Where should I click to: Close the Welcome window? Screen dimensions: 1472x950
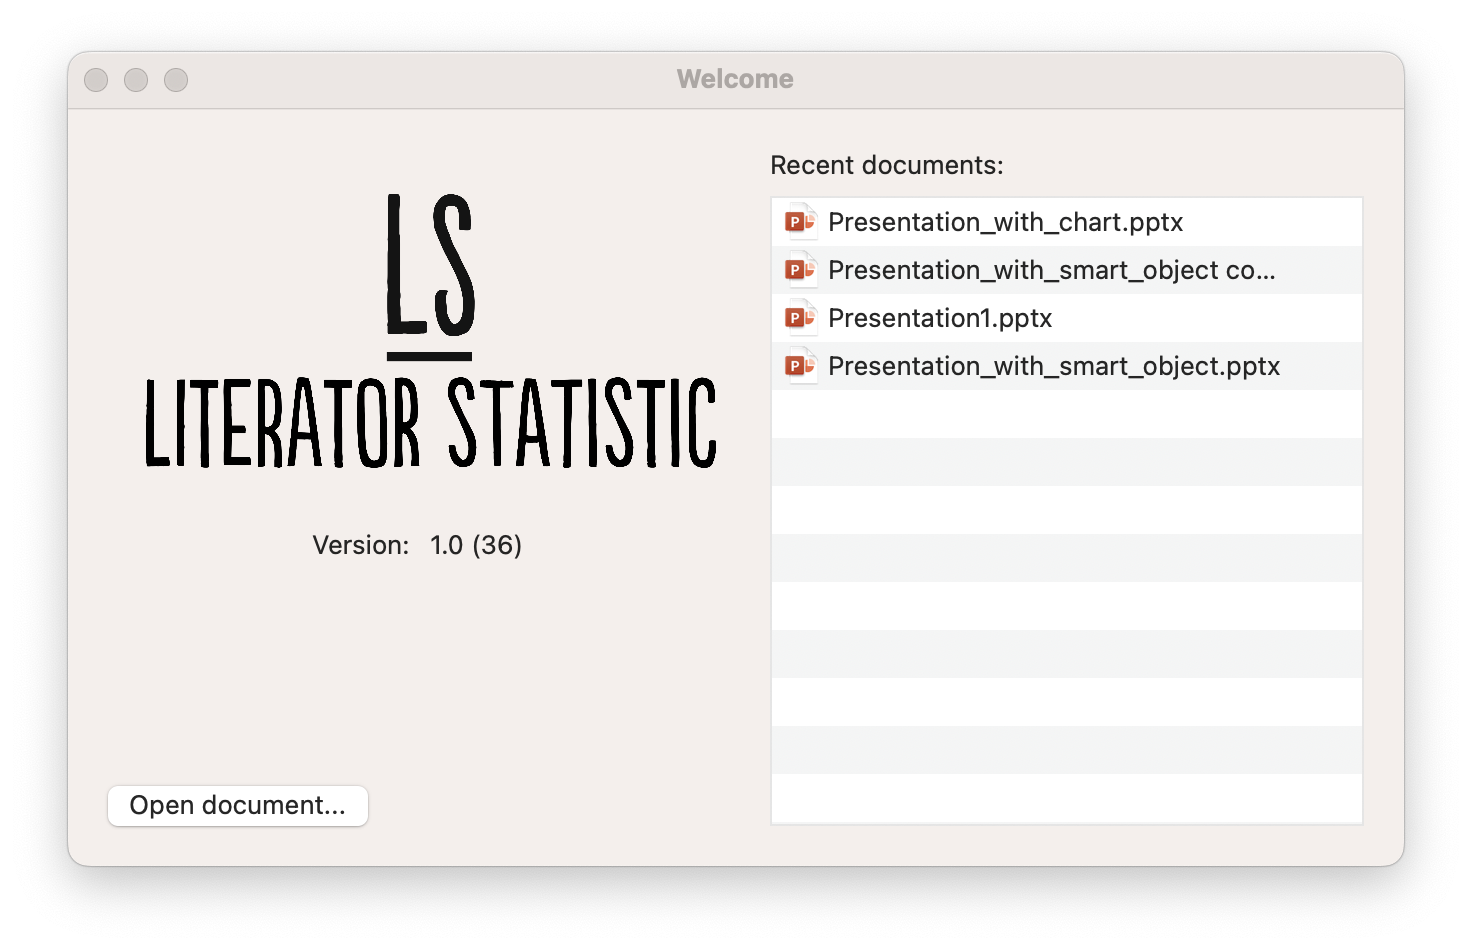point(96,80)
